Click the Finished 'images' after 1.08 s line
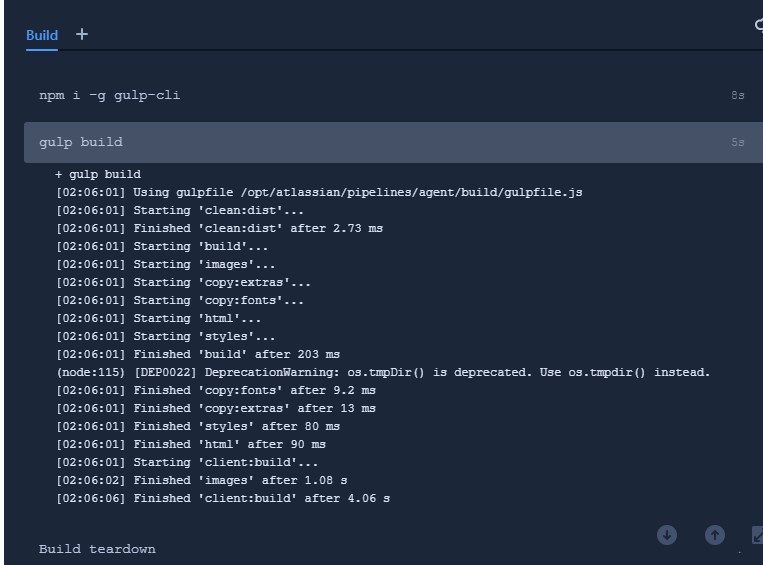This screenshot has height=565, width=763. point(201,480)
